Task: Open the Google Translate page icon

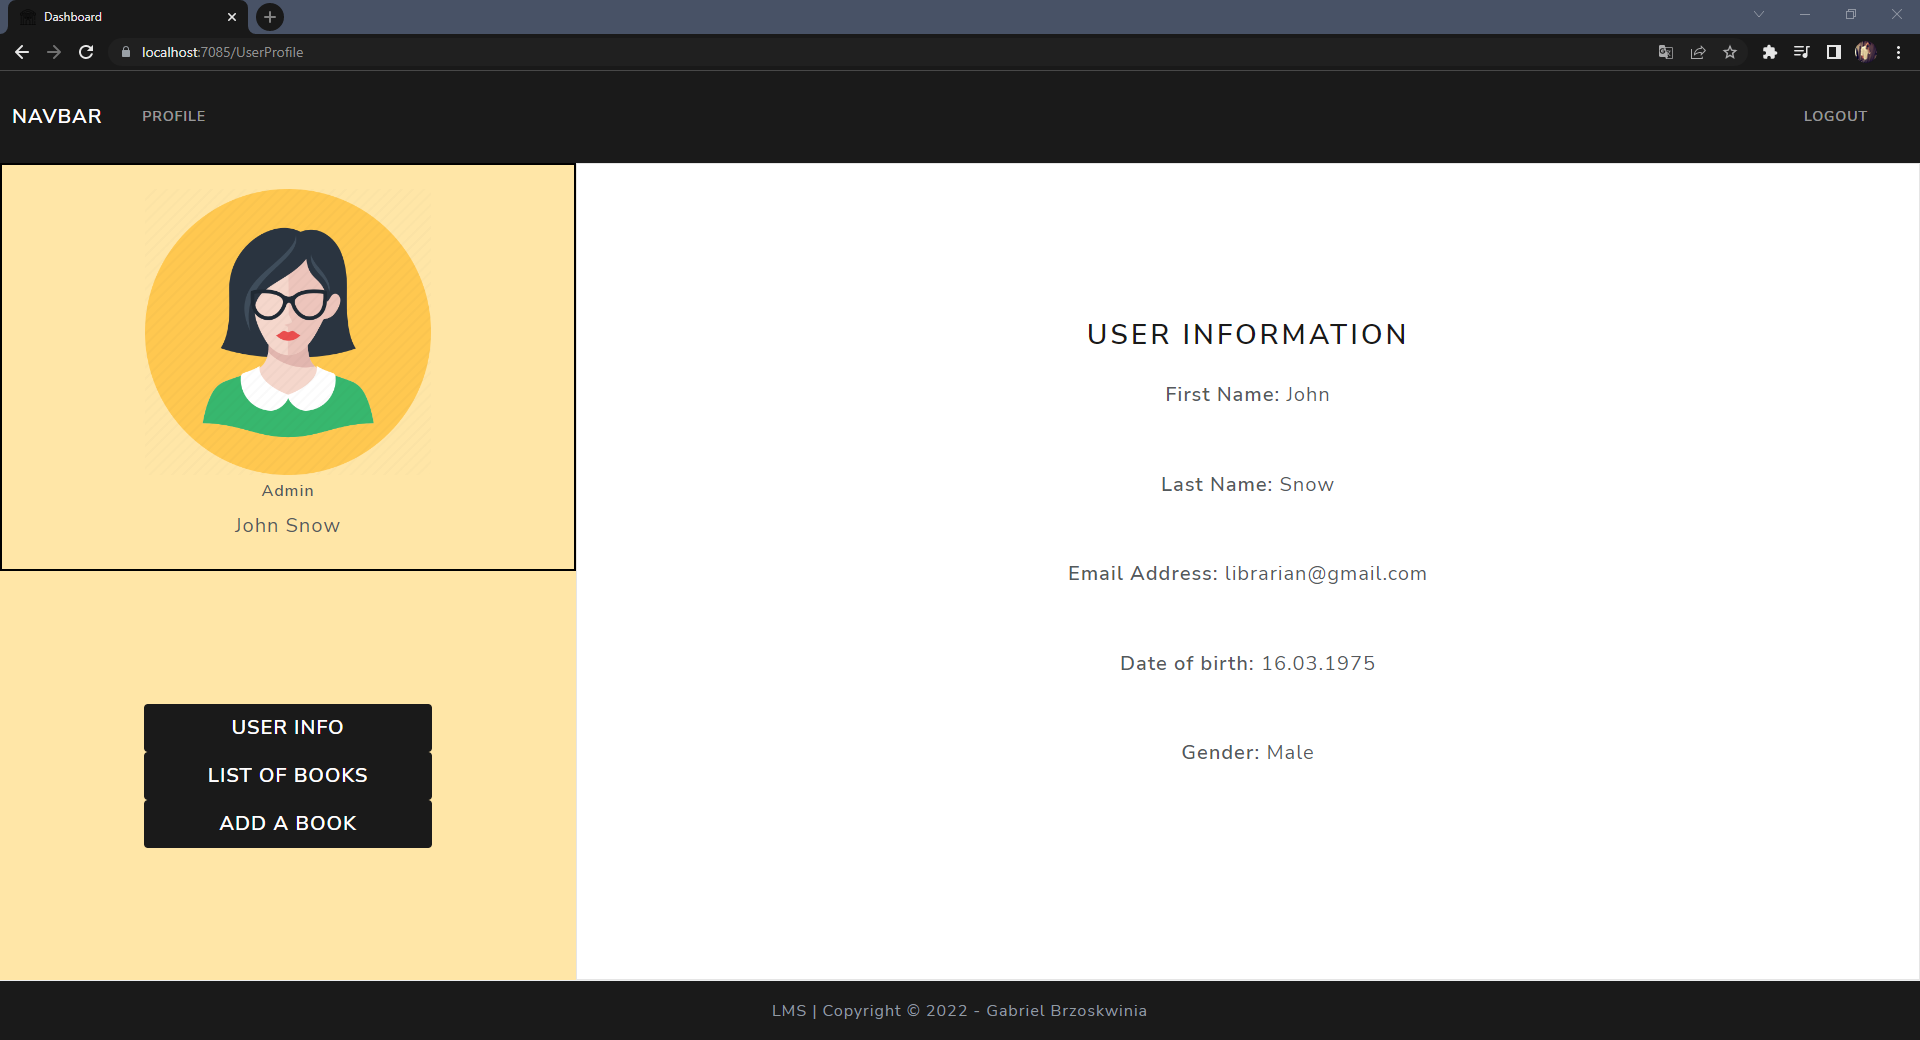Action: [x=1665, y=52]
